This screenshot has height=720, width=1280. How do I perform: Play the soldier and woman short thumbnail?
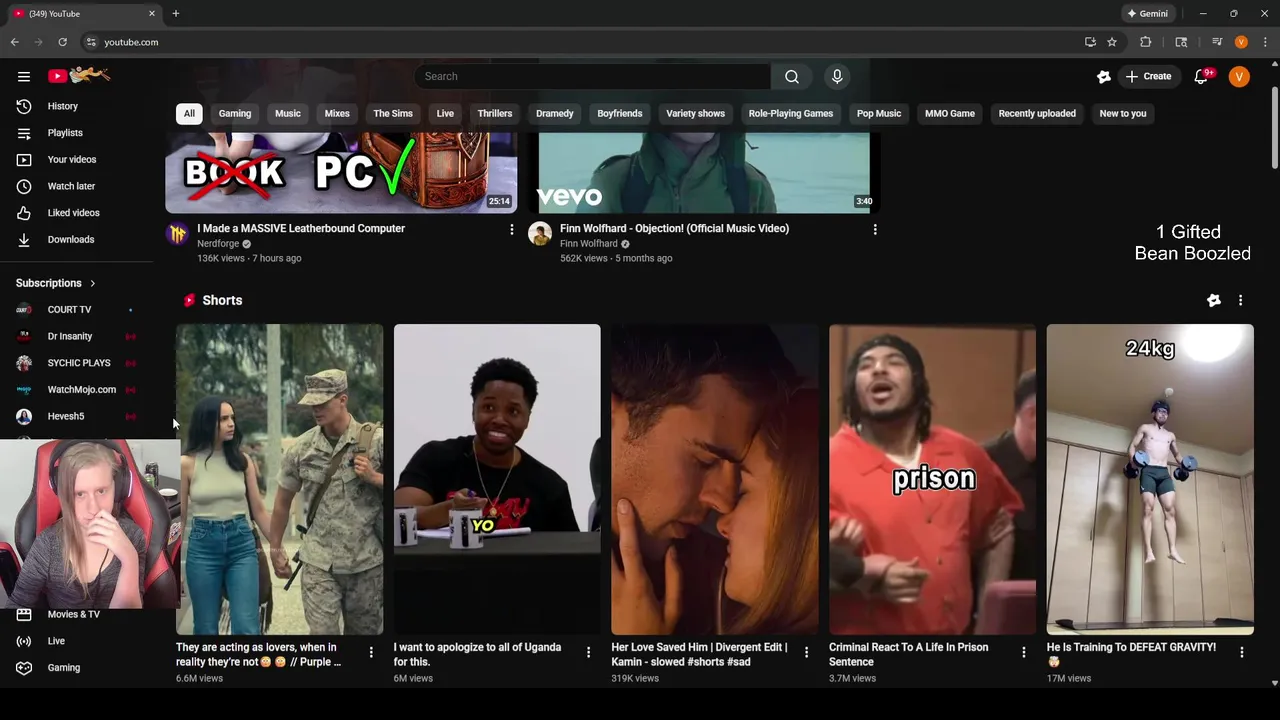click(279, 479)
